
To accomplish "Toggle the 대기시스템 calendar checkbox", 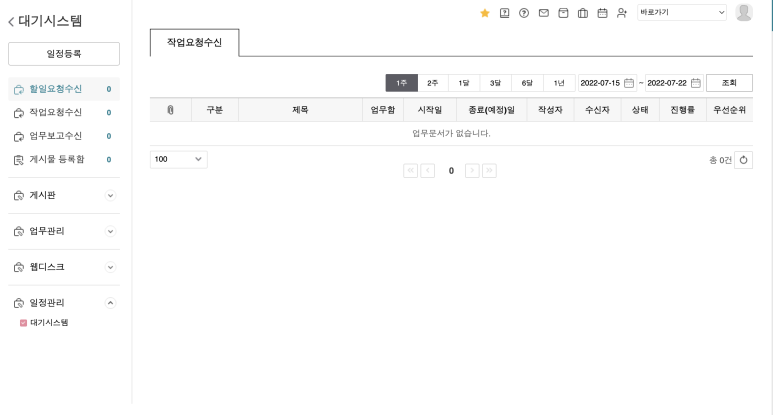I will coord(23,323).
